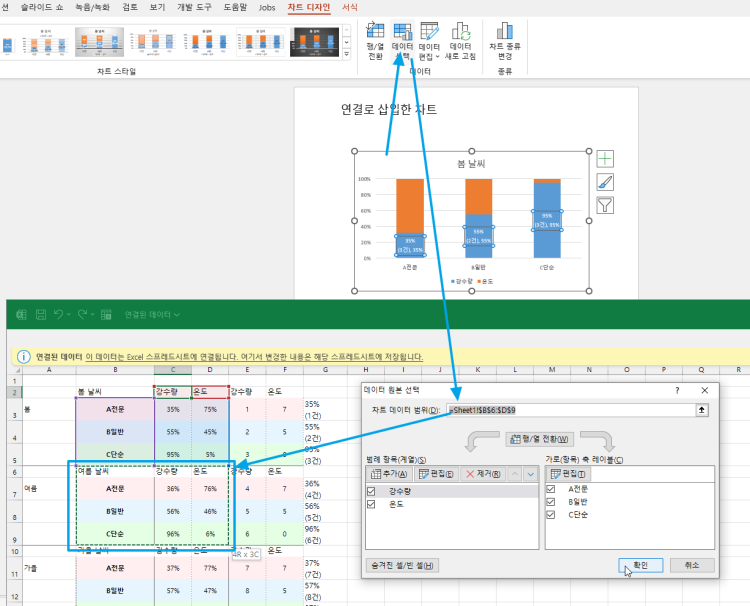The width and height of the screenshot is (750, 606).
Task: Open the 개발 도구 tab
Action: pyautogui.click(x=194, y=7)
